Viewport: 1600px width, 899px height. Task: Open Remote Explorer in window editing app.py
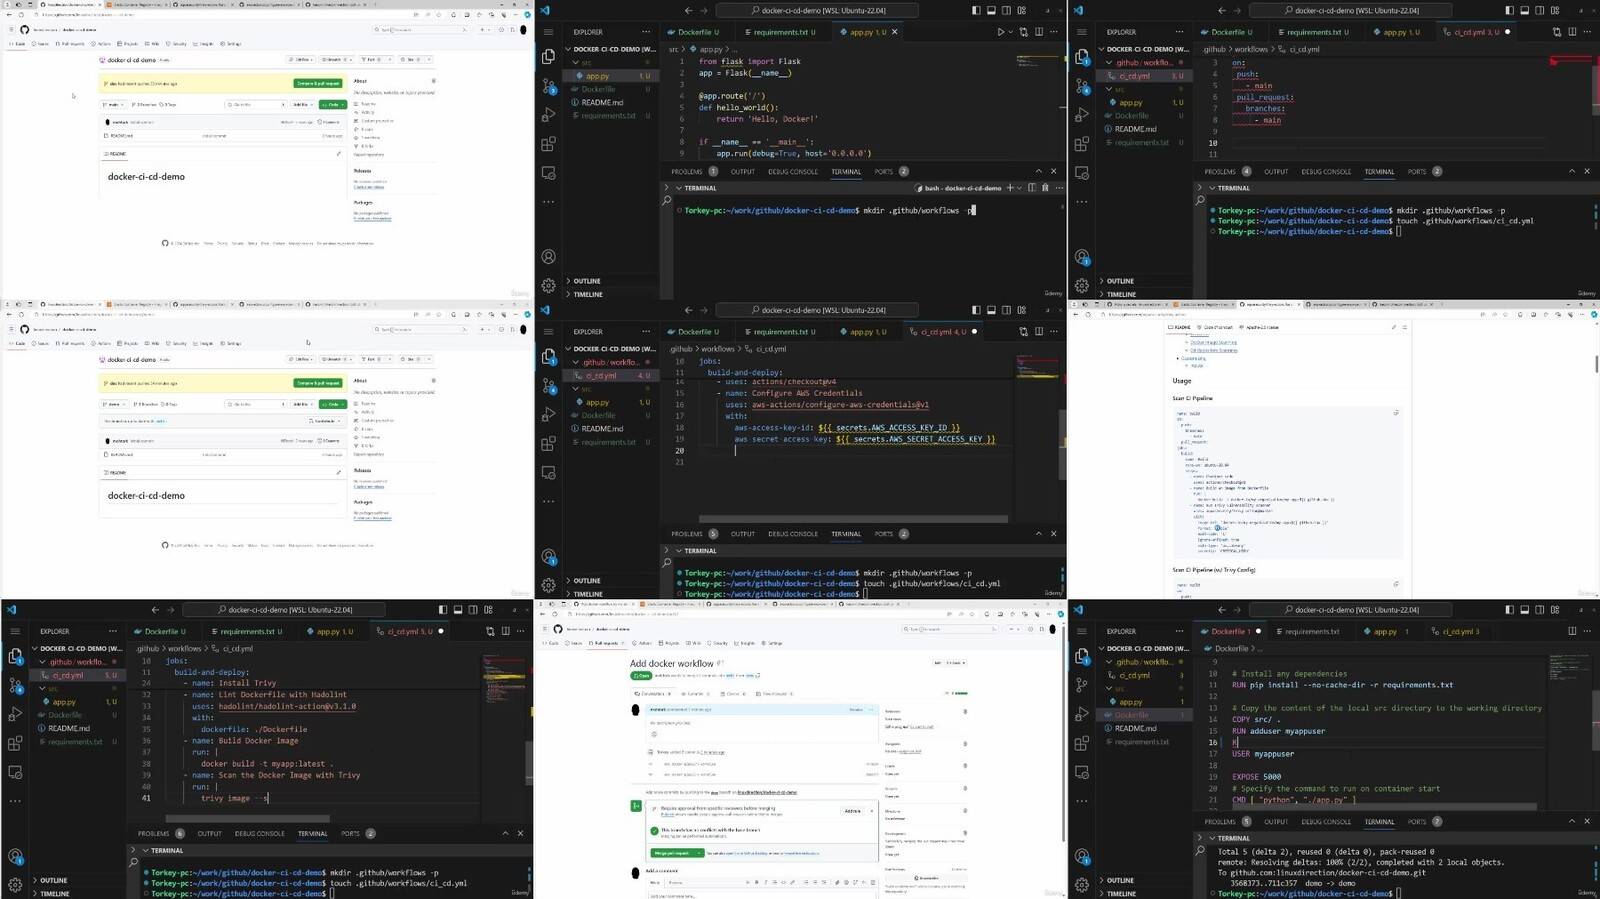pyautogui.click(x=548, y=173)
